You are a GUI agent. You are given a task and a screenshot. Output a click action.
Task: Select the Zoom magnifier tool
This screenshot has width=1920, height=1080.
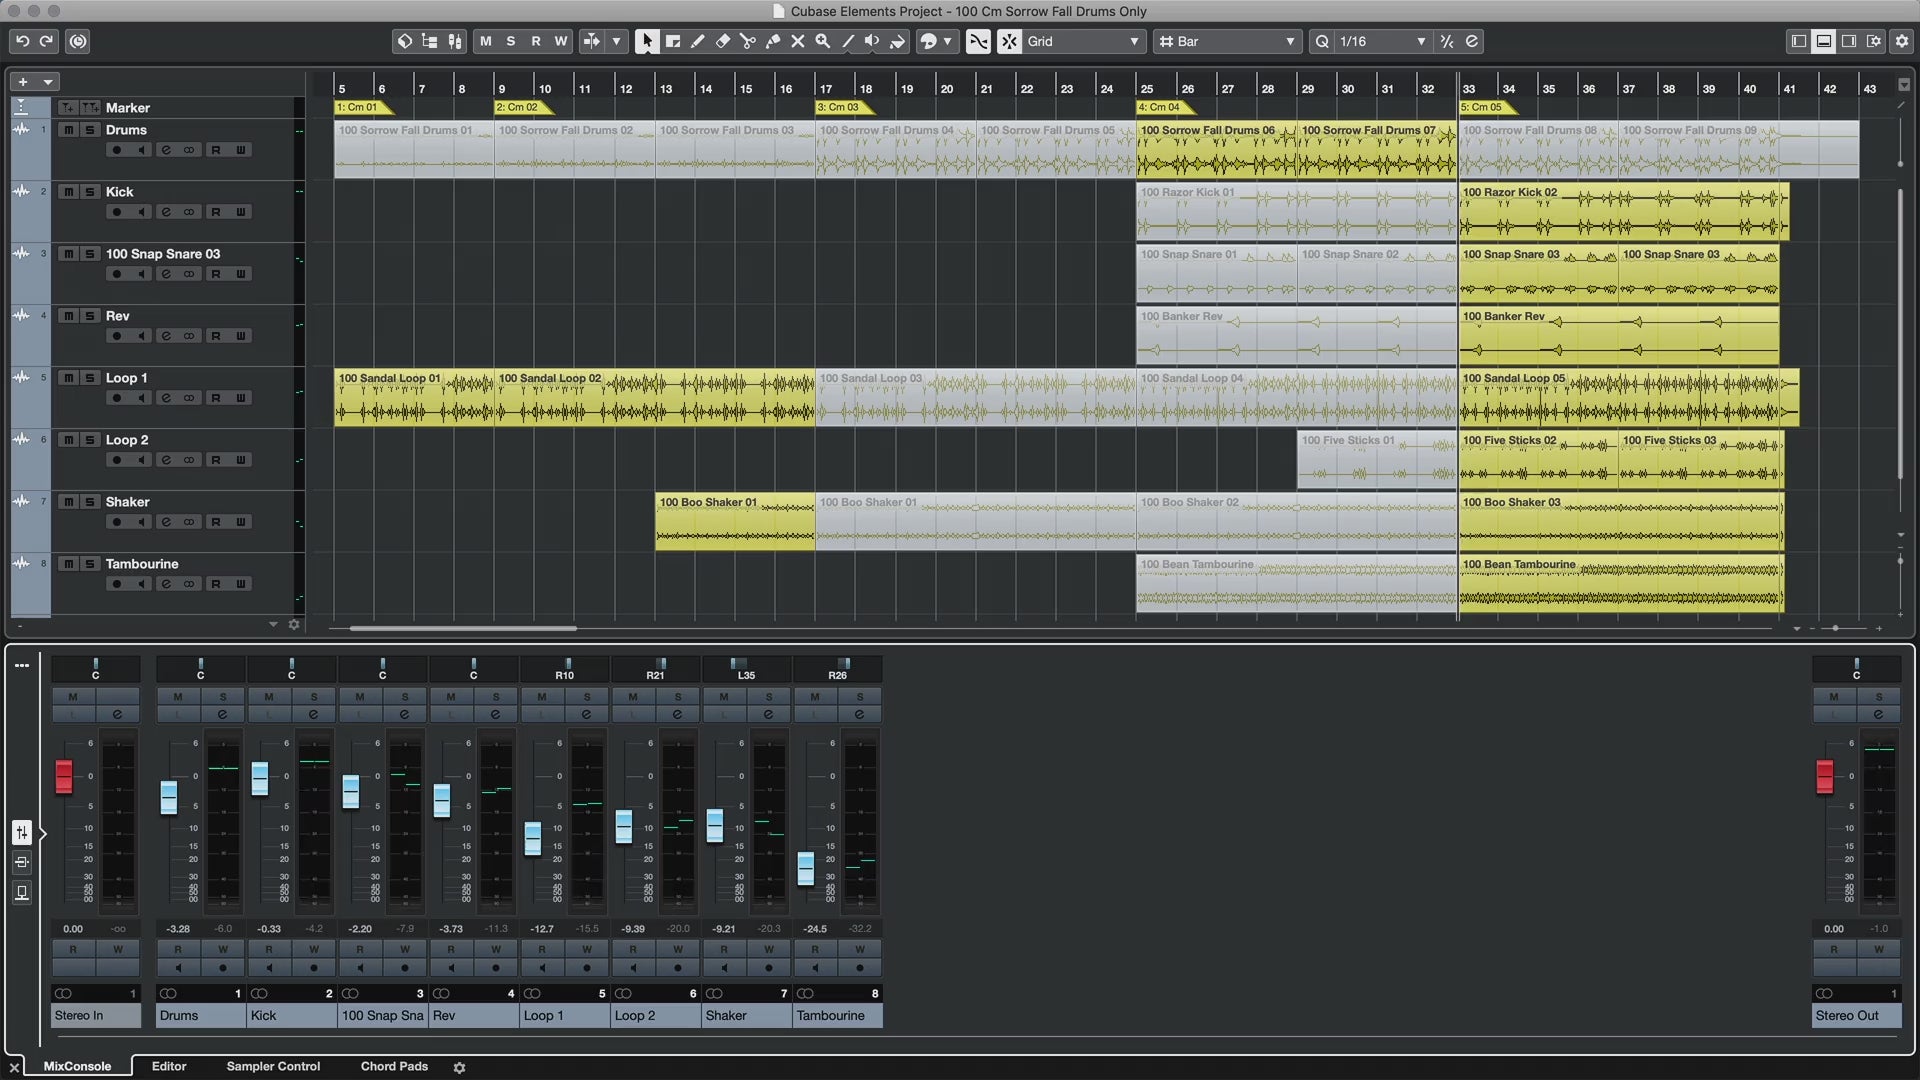823,41
